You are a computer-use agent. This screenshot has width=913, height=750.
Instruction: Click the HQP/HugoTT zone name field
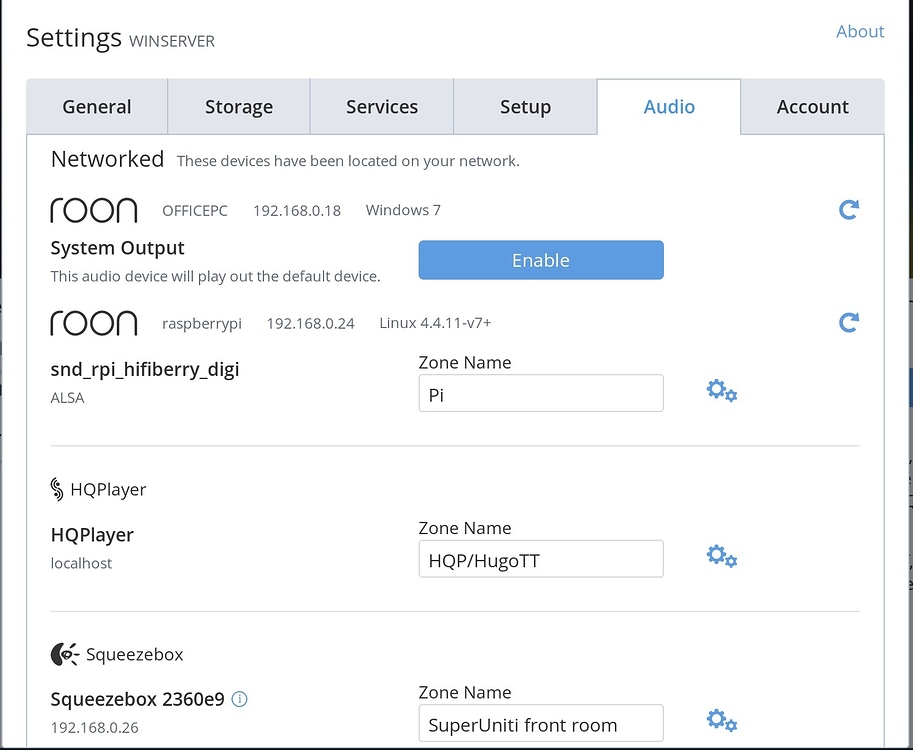(540, 560)
